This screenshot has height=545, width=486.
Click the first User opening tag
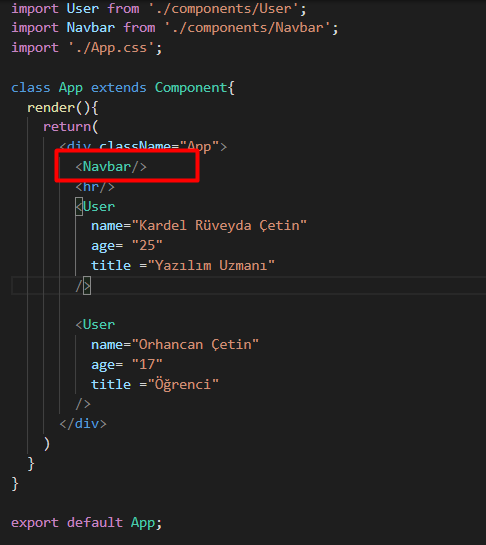pyautogui.click(x=95, y=207)
